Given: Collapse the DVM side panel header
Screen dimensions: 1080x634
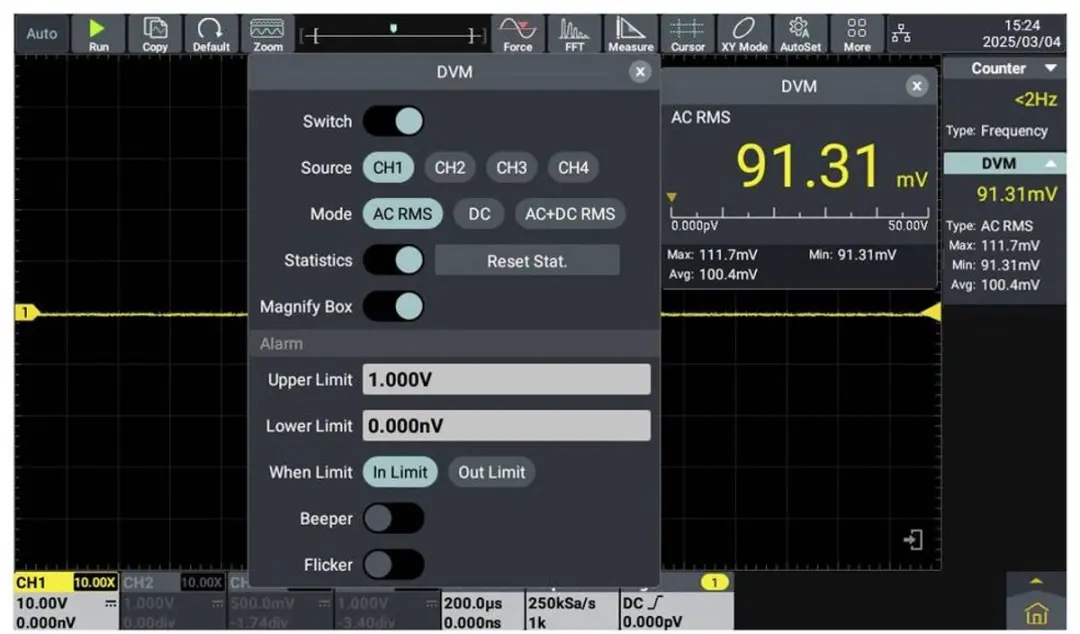Looking at the screenshot, I should point(1004,163).
